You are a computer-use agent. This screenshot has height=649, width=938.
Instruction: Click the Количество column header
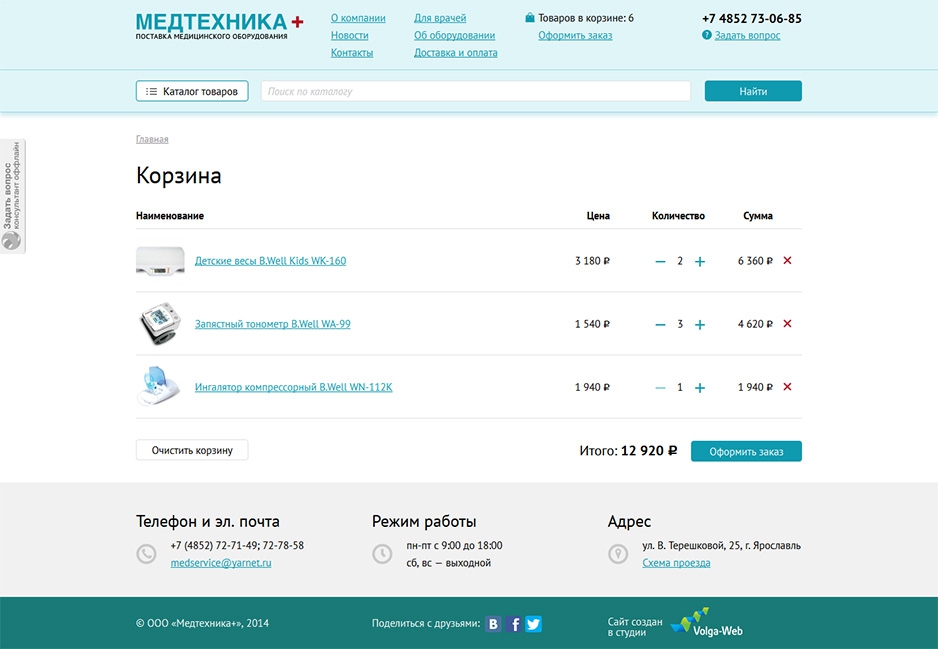click(678, 216)
